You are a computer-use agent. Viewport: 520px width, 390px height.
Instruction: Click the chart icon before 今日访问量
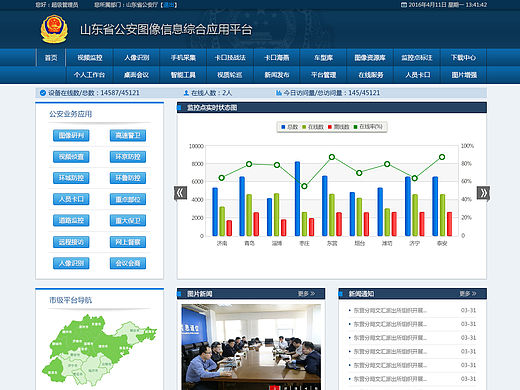(x=279, y=93)
